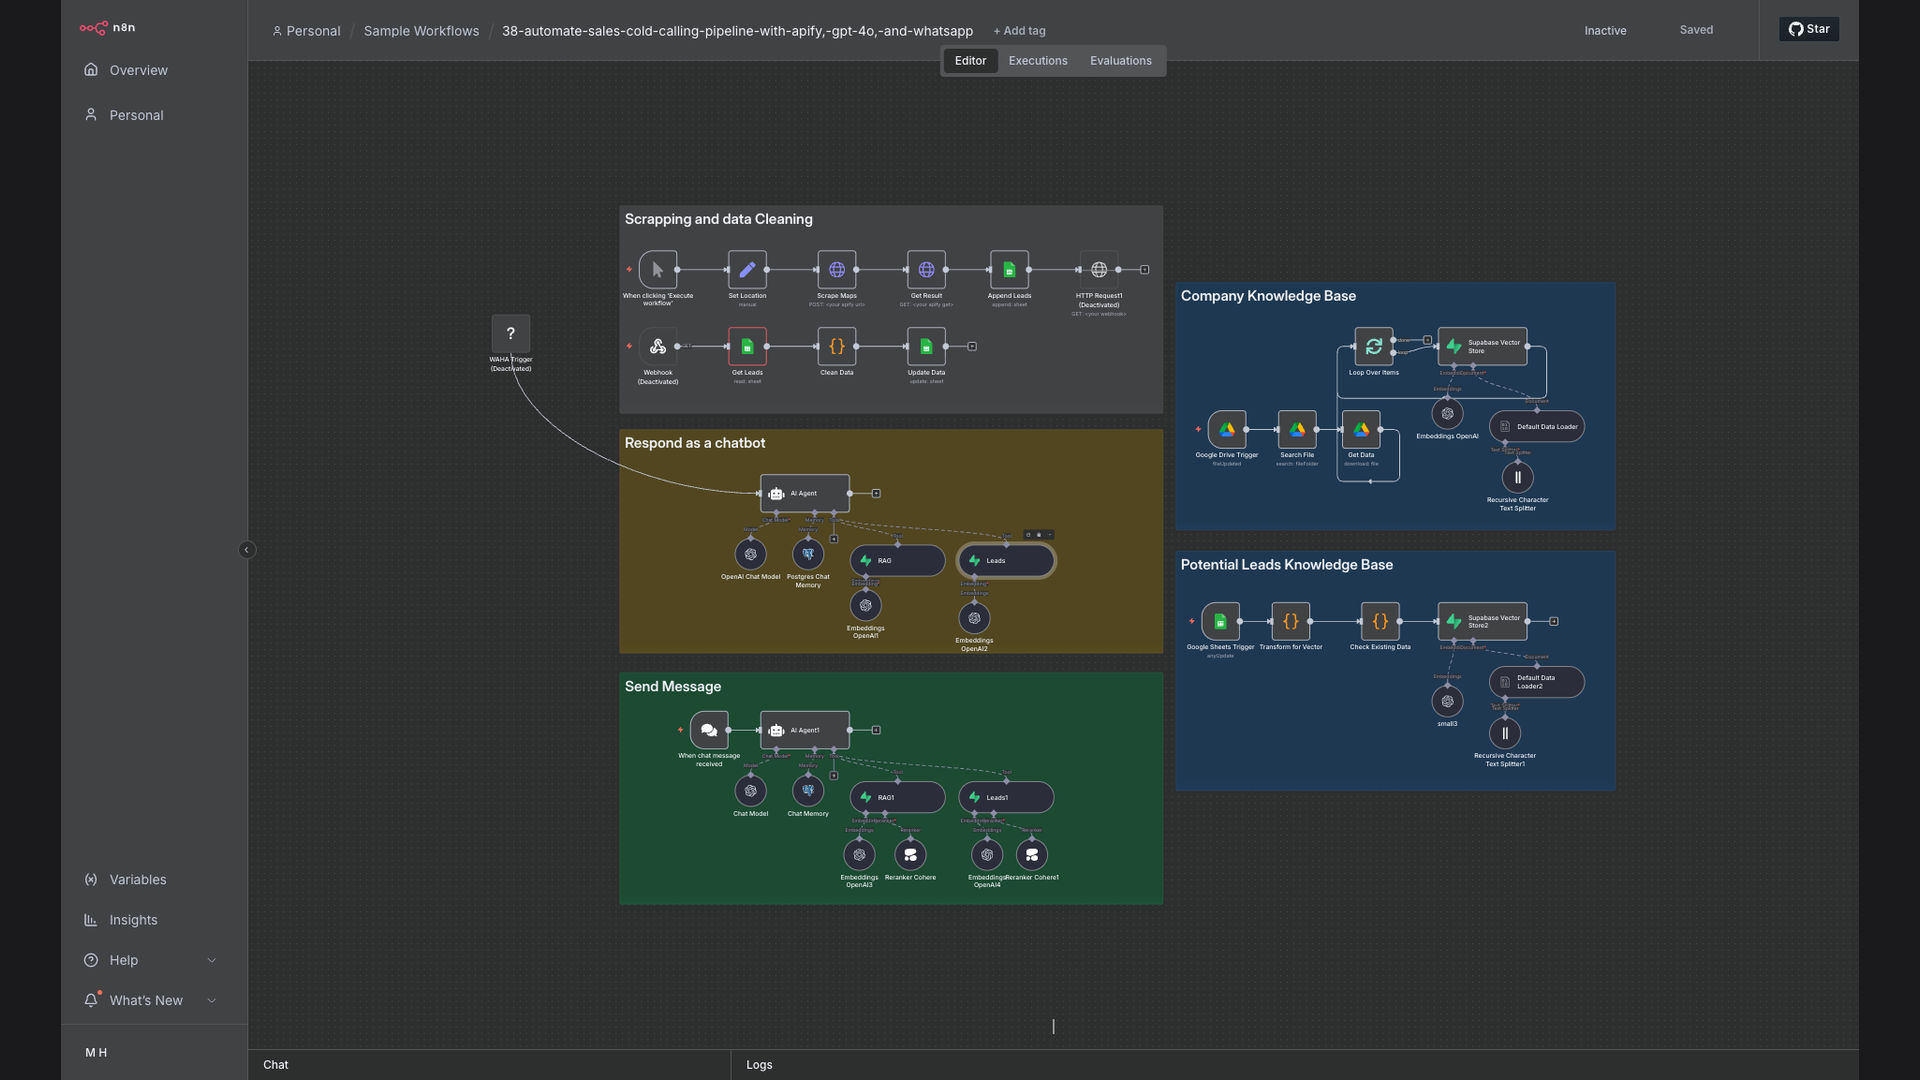The image size is (1920, 1080).
Task: Open Variables in the sidebar
Action: pyautogui.click(x=154, y=880)
